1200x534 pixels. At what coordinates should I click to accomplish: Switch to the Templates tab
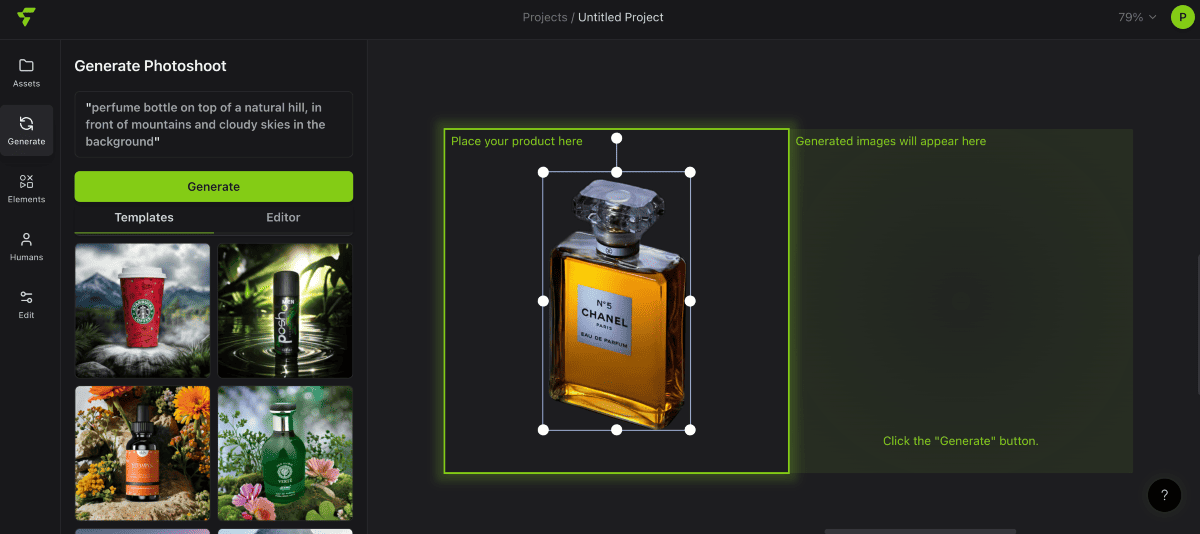tap(144, 217)
